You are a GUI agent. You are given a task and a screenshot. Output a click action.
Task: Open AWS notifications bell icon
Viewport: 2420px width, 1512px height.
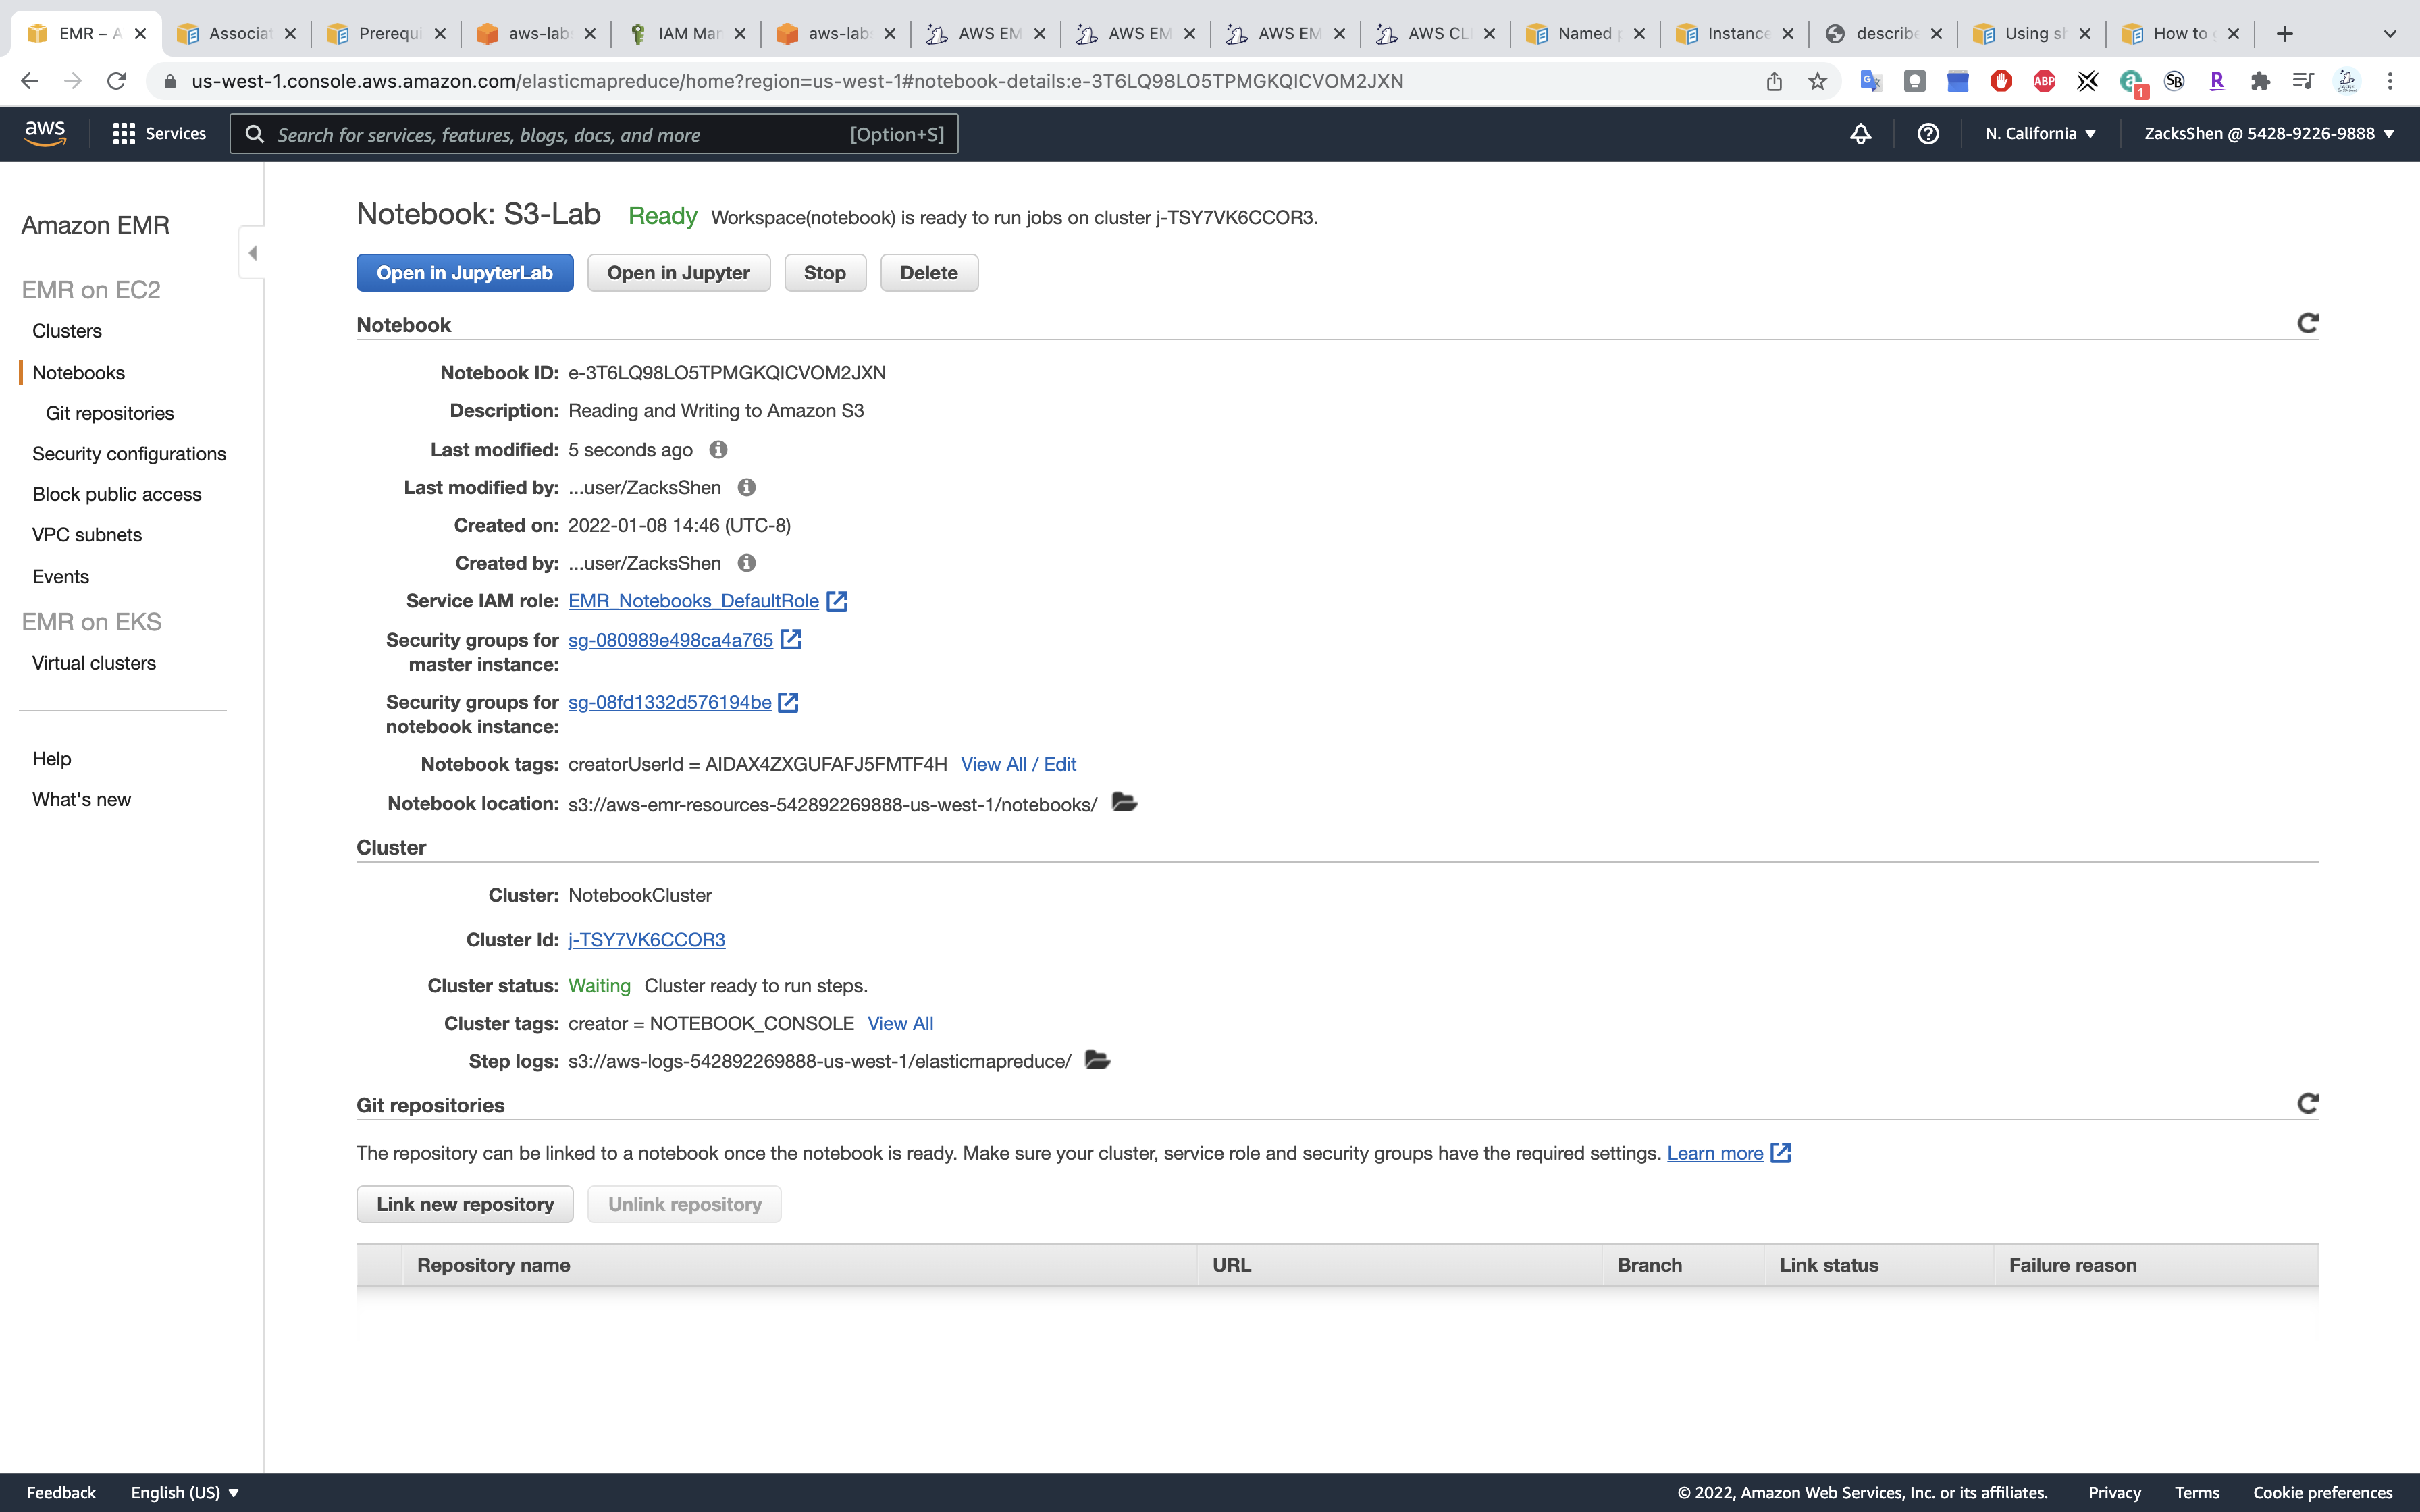pyautogui.click(x=1860, y=134)
